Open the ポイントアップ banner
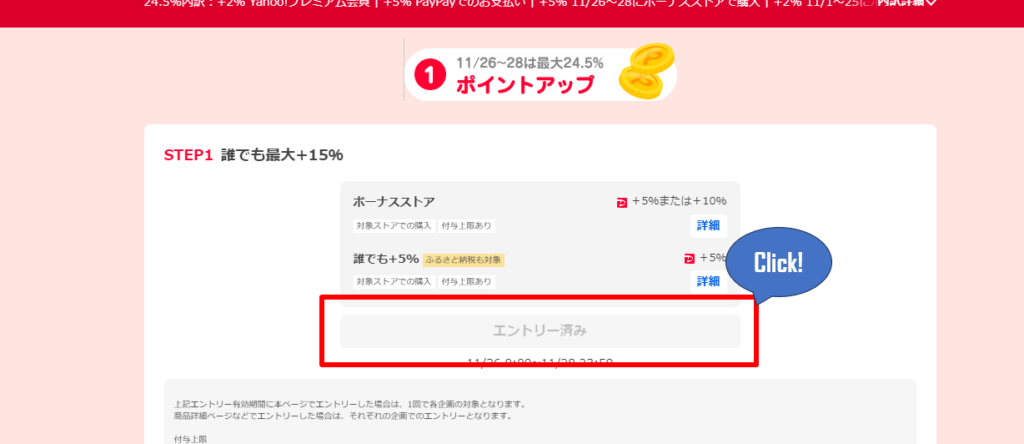 click(540, 73)
